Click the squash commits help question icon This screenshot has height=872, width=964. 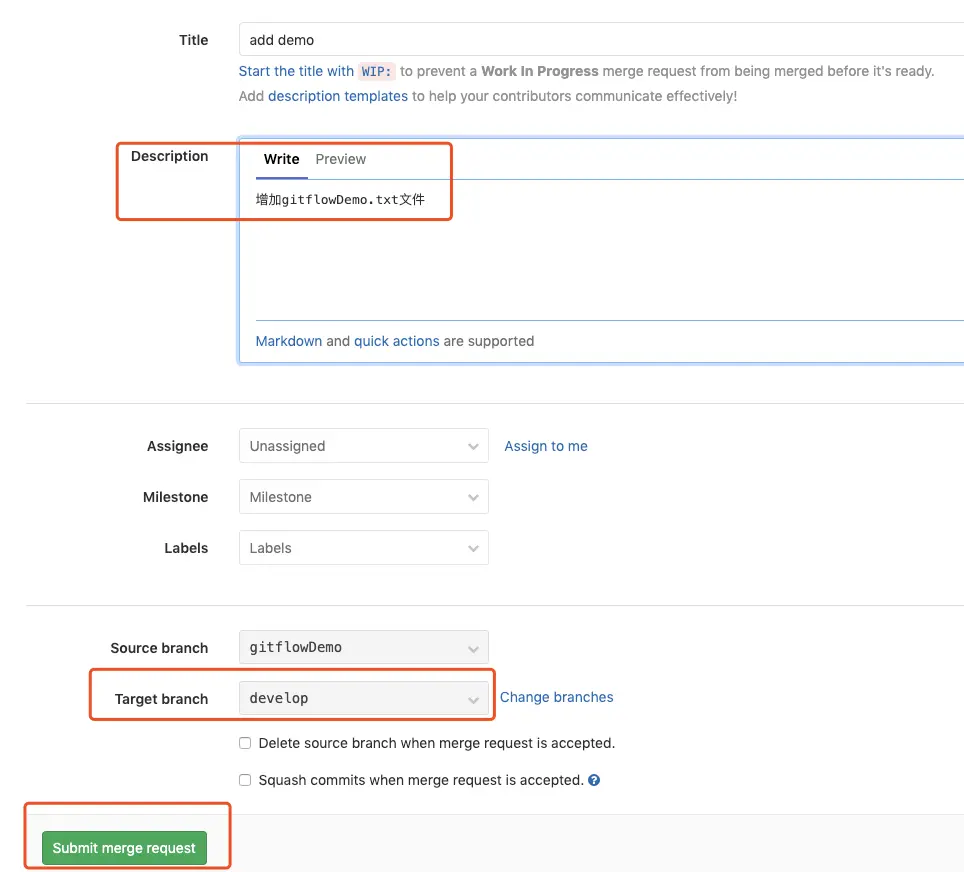click(594, 780)
